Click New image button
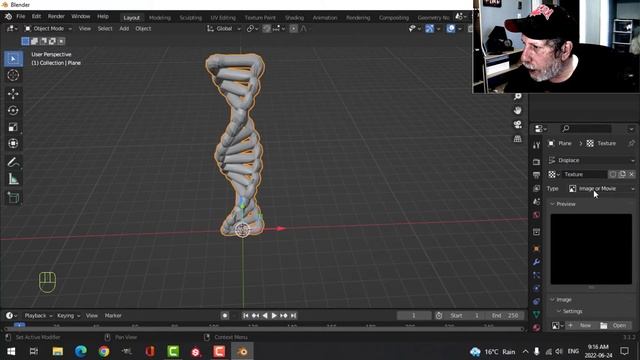 (582, 326)
